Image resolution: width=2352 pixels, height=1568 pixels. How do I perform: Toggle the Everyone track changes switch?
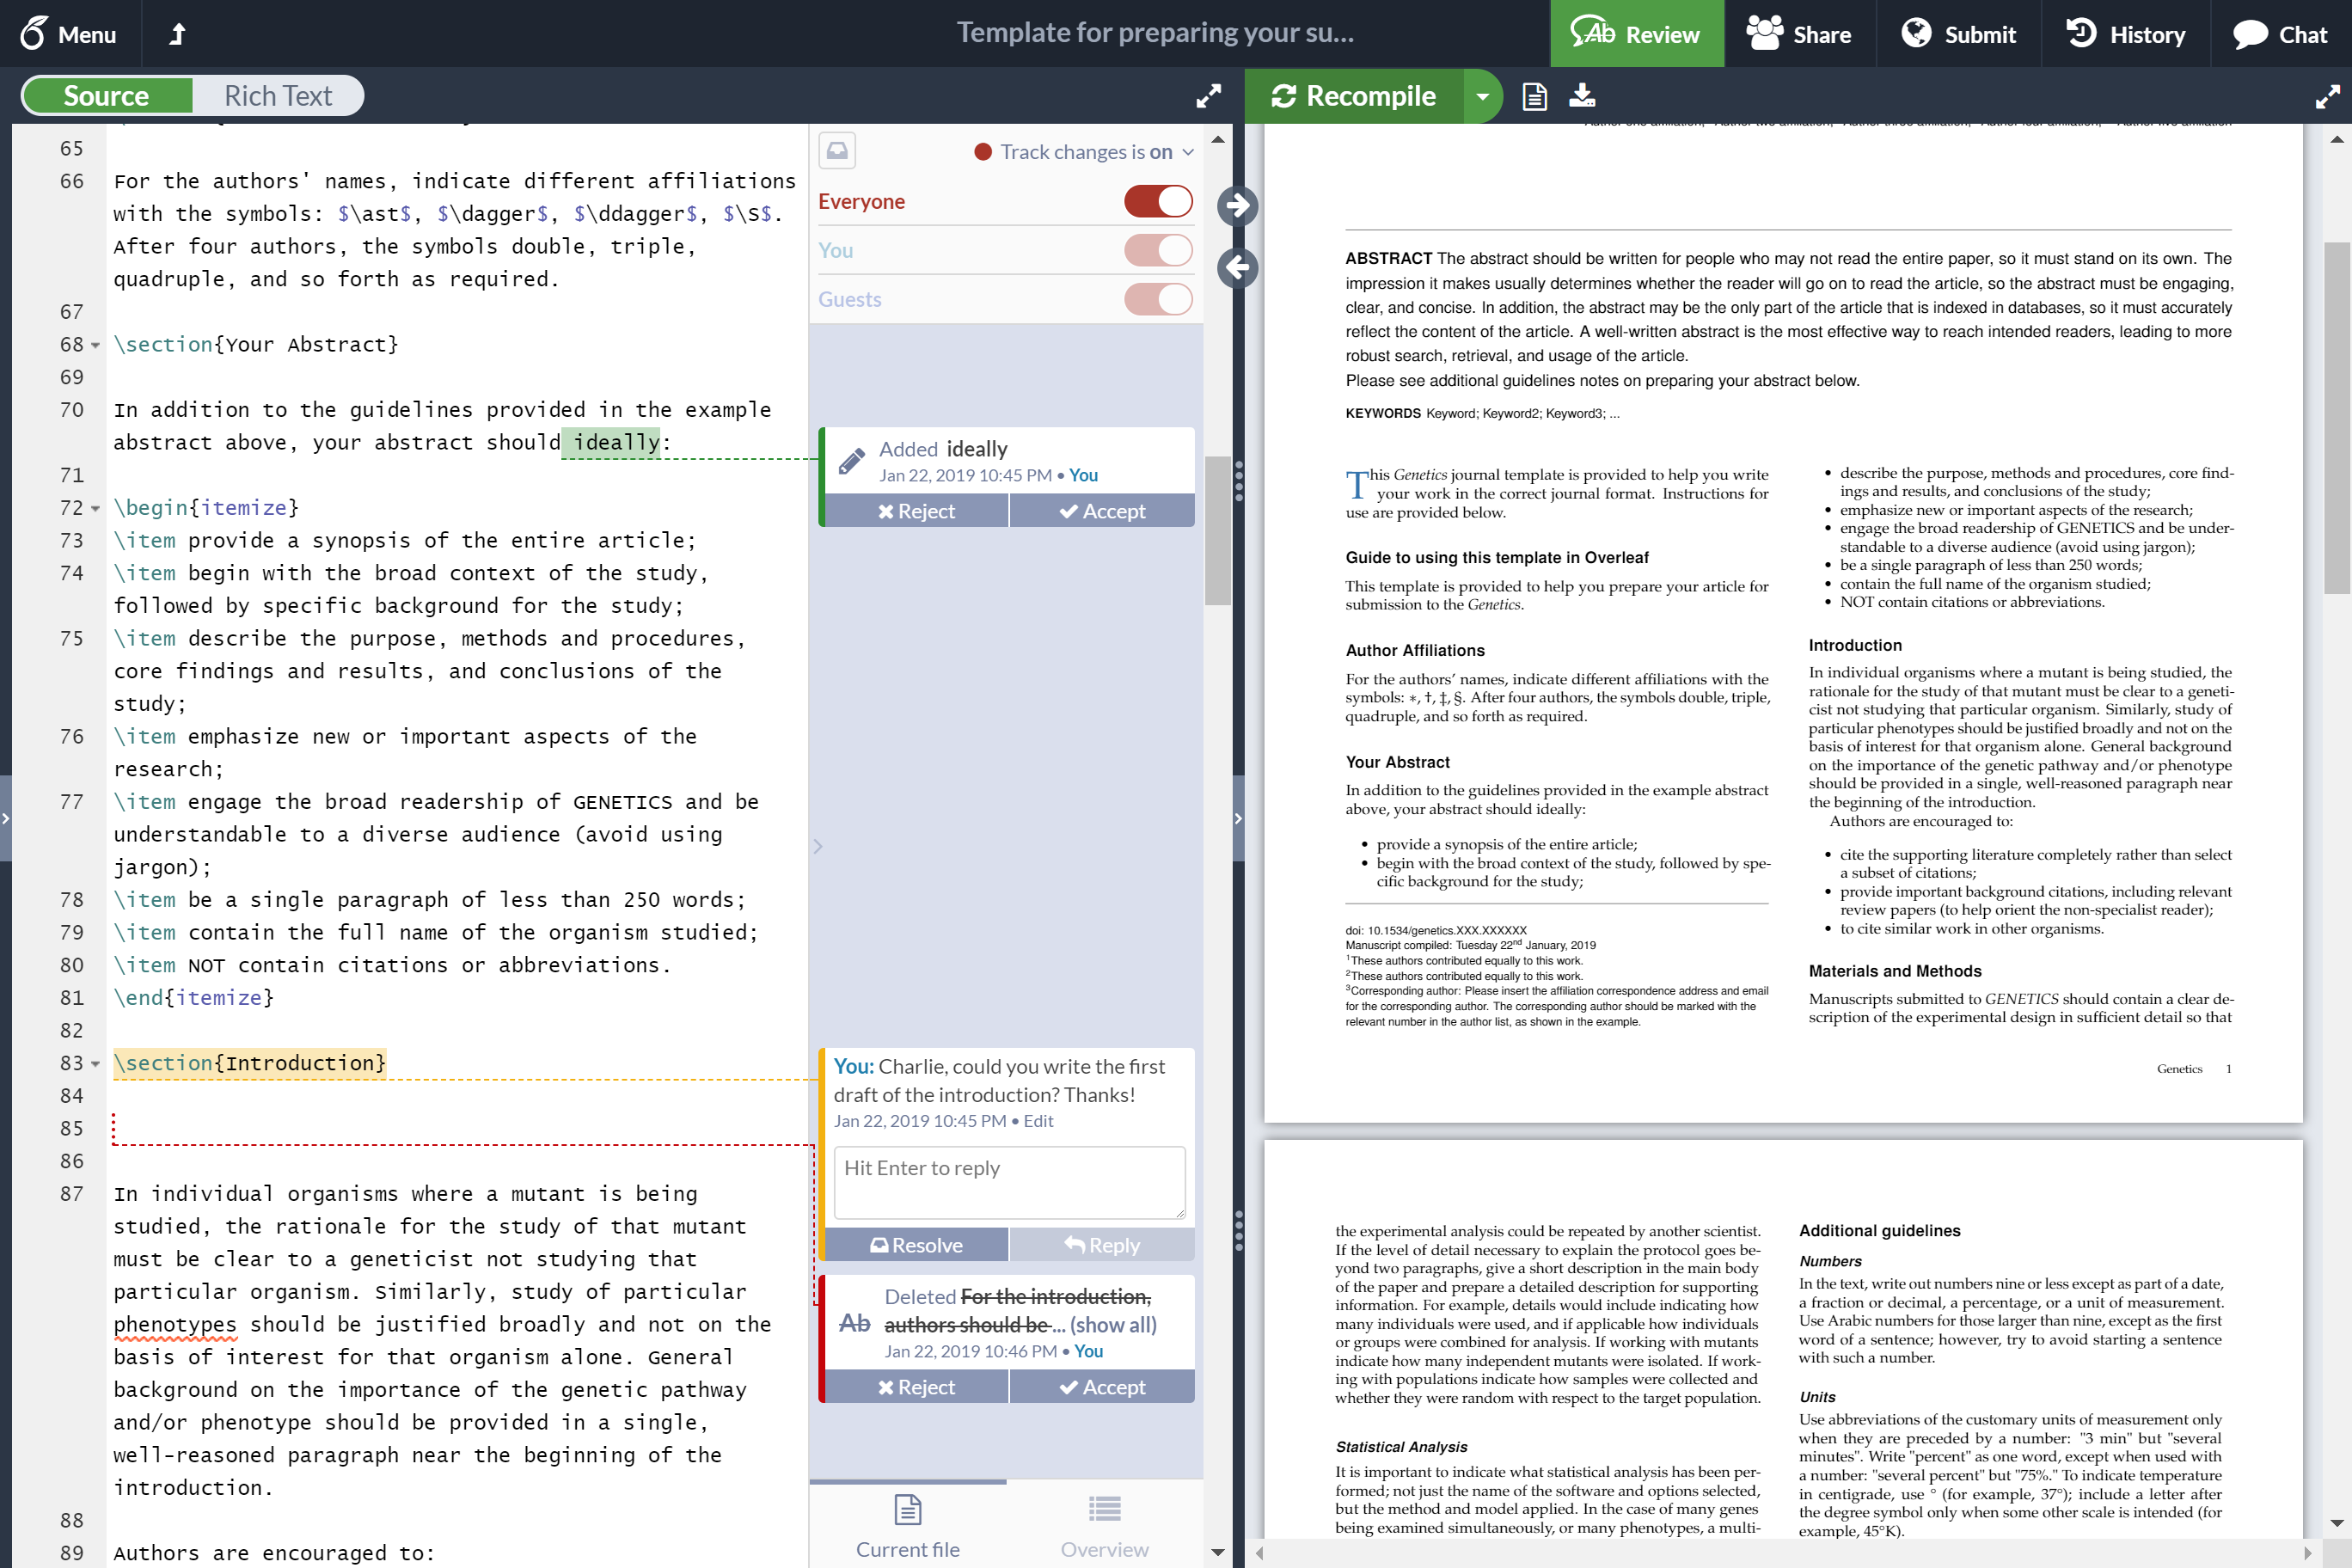(1159, 201)
